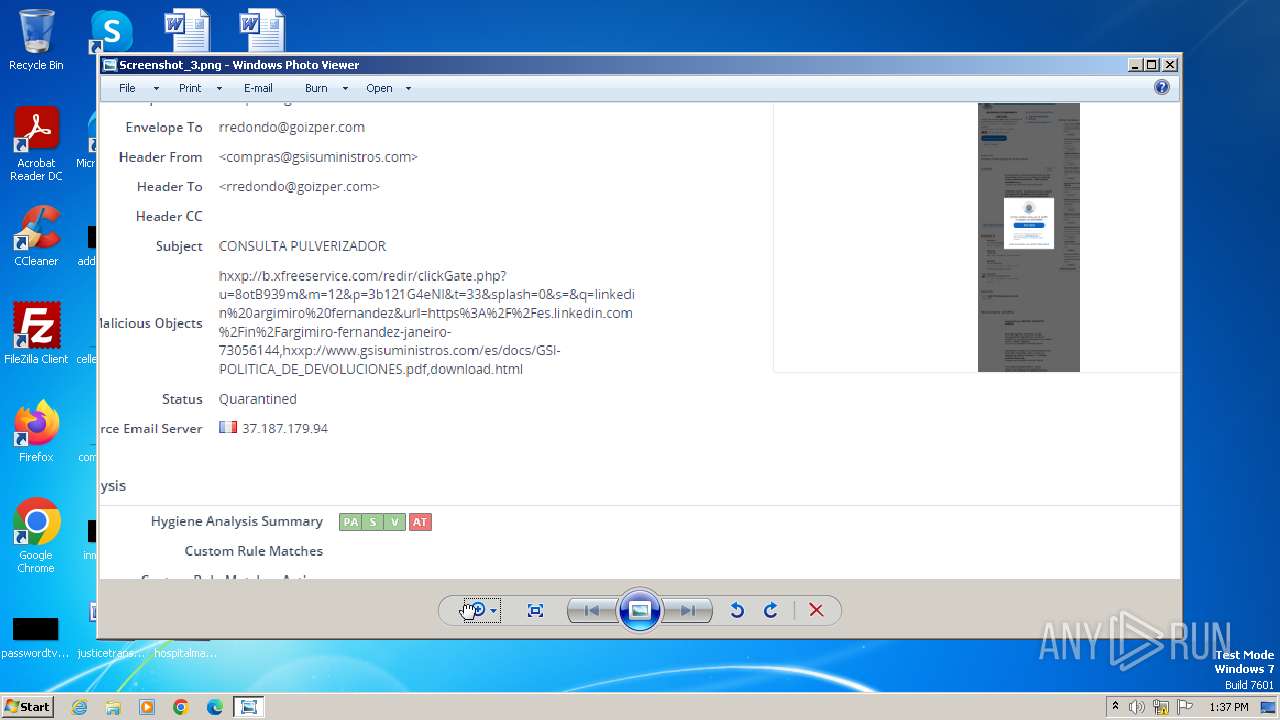Open the Firefox desktop icon
1280x720 pixels.
(x=36, y=431)
